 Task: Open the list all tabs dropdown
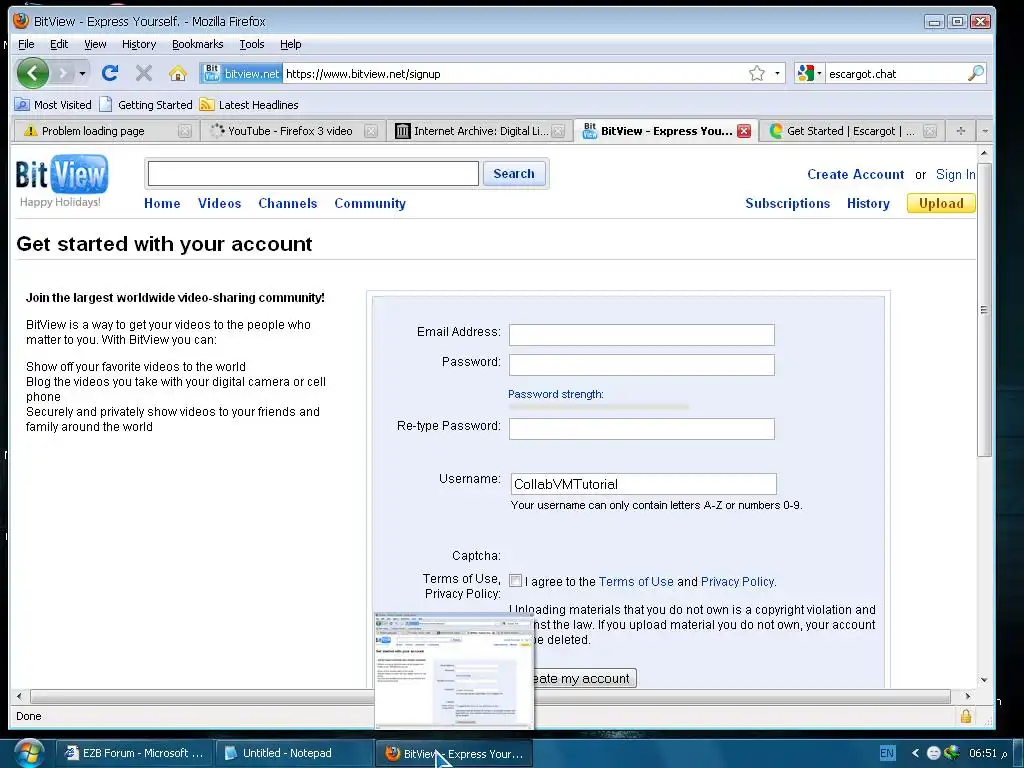pyautogui.click(x=985, y=131)
